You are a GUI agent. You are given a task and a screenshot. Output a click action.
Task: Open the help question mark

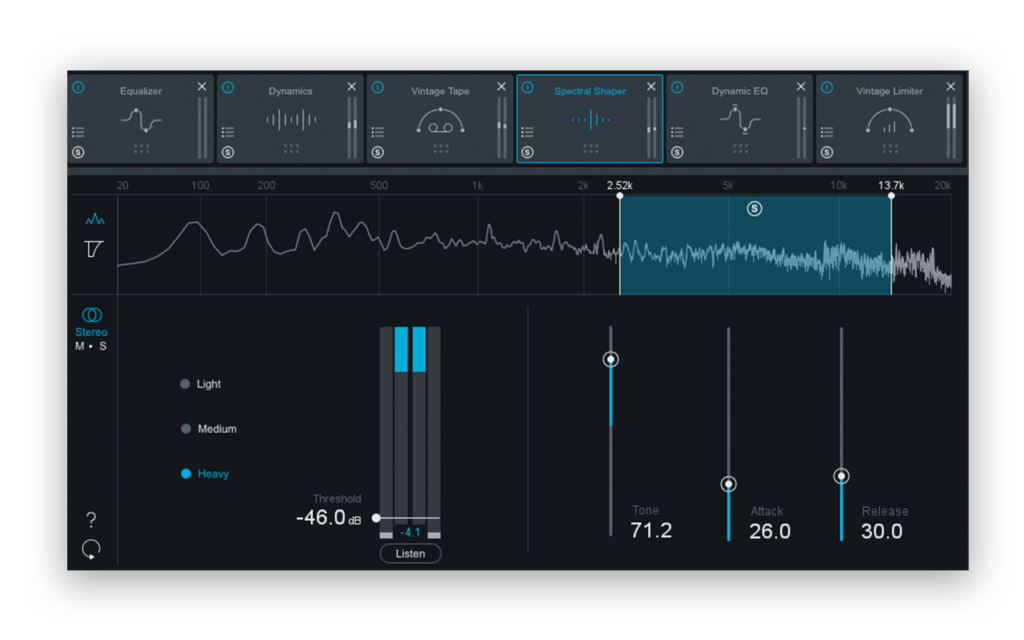[91, 520]
